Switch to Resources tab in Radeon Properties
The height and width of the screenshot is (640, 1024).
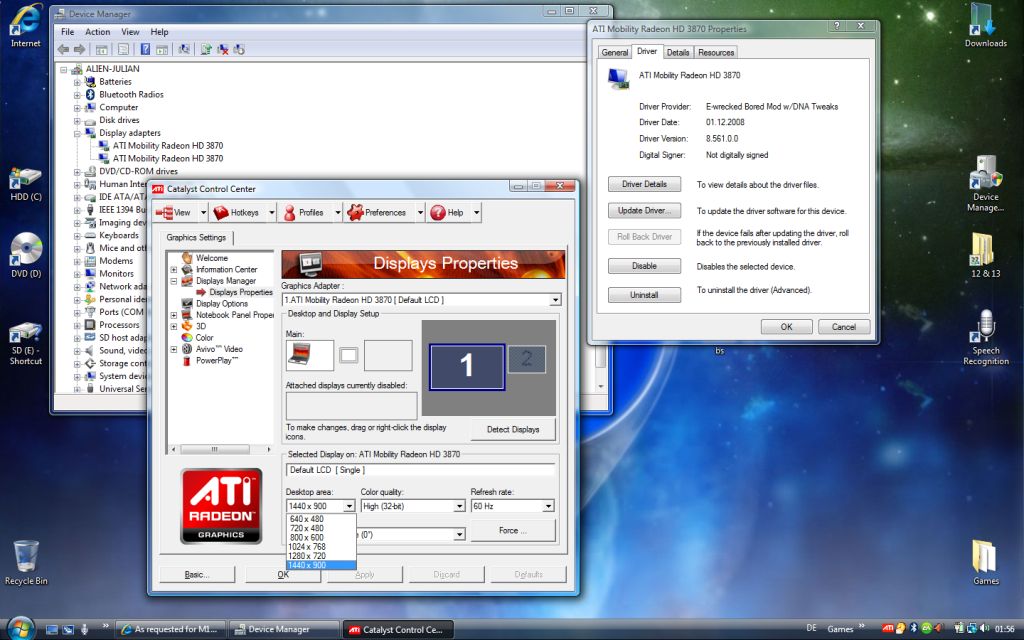pyautogui.click(x=716, y=52)
